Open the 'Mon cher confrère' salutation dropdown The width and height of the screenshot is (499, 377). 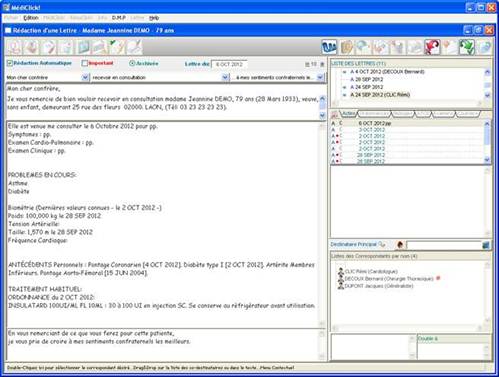click(85, 77)
